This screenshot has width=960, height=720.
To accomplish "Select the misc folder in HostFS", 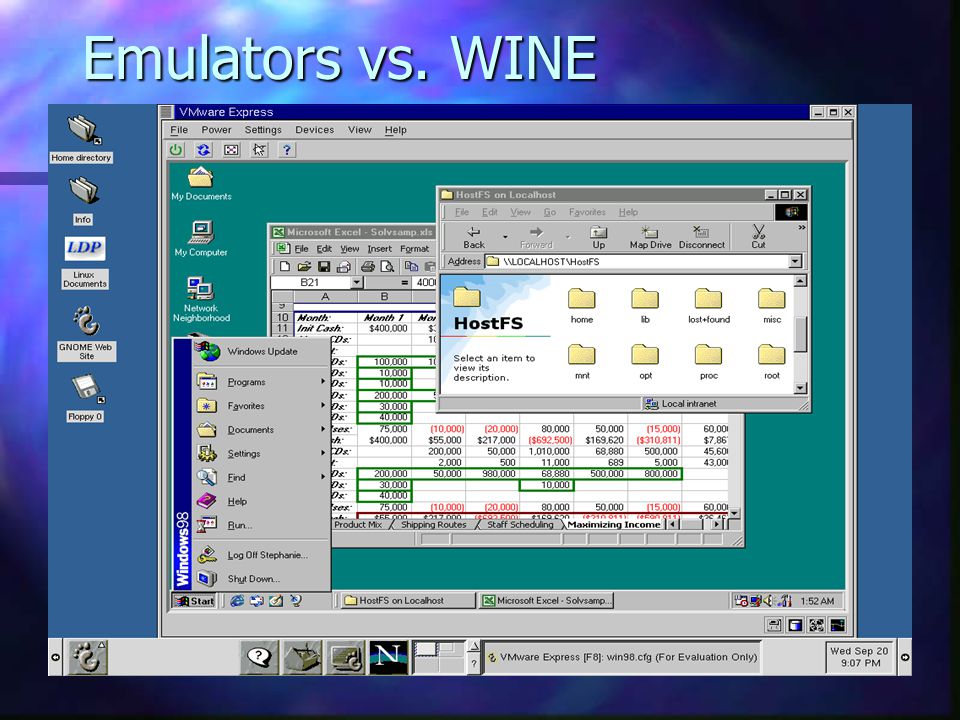I will point(772,306).
